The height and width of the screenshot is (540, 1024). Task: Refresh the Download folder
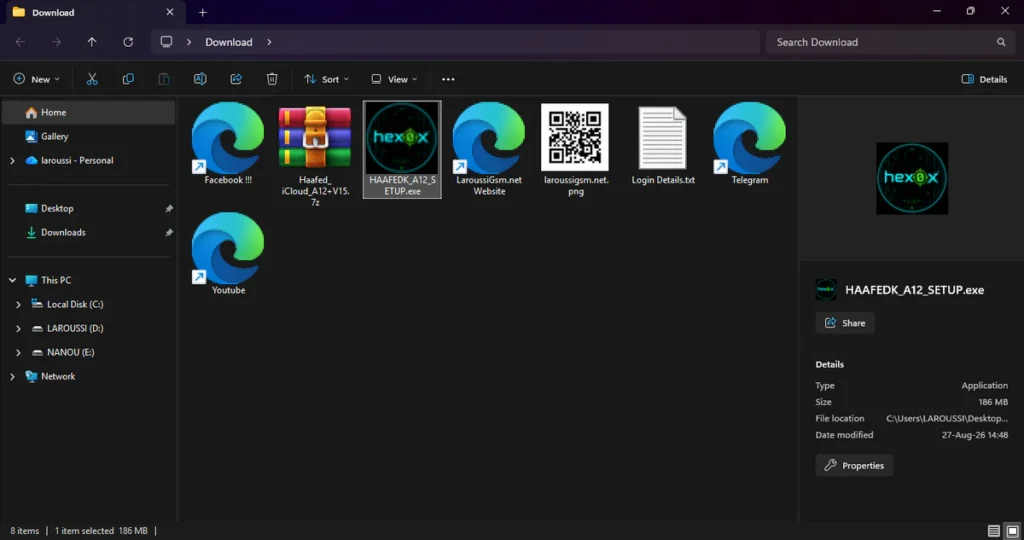[x=128, y=42]
